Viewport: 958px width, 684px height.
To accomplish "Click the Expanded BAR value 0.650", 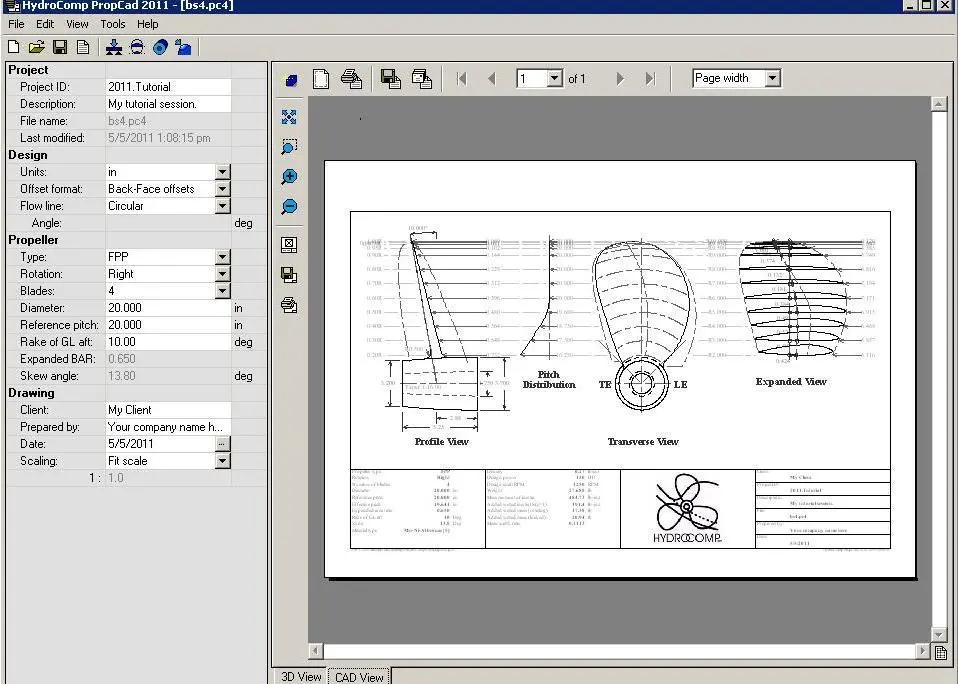I will click(122, 359).
